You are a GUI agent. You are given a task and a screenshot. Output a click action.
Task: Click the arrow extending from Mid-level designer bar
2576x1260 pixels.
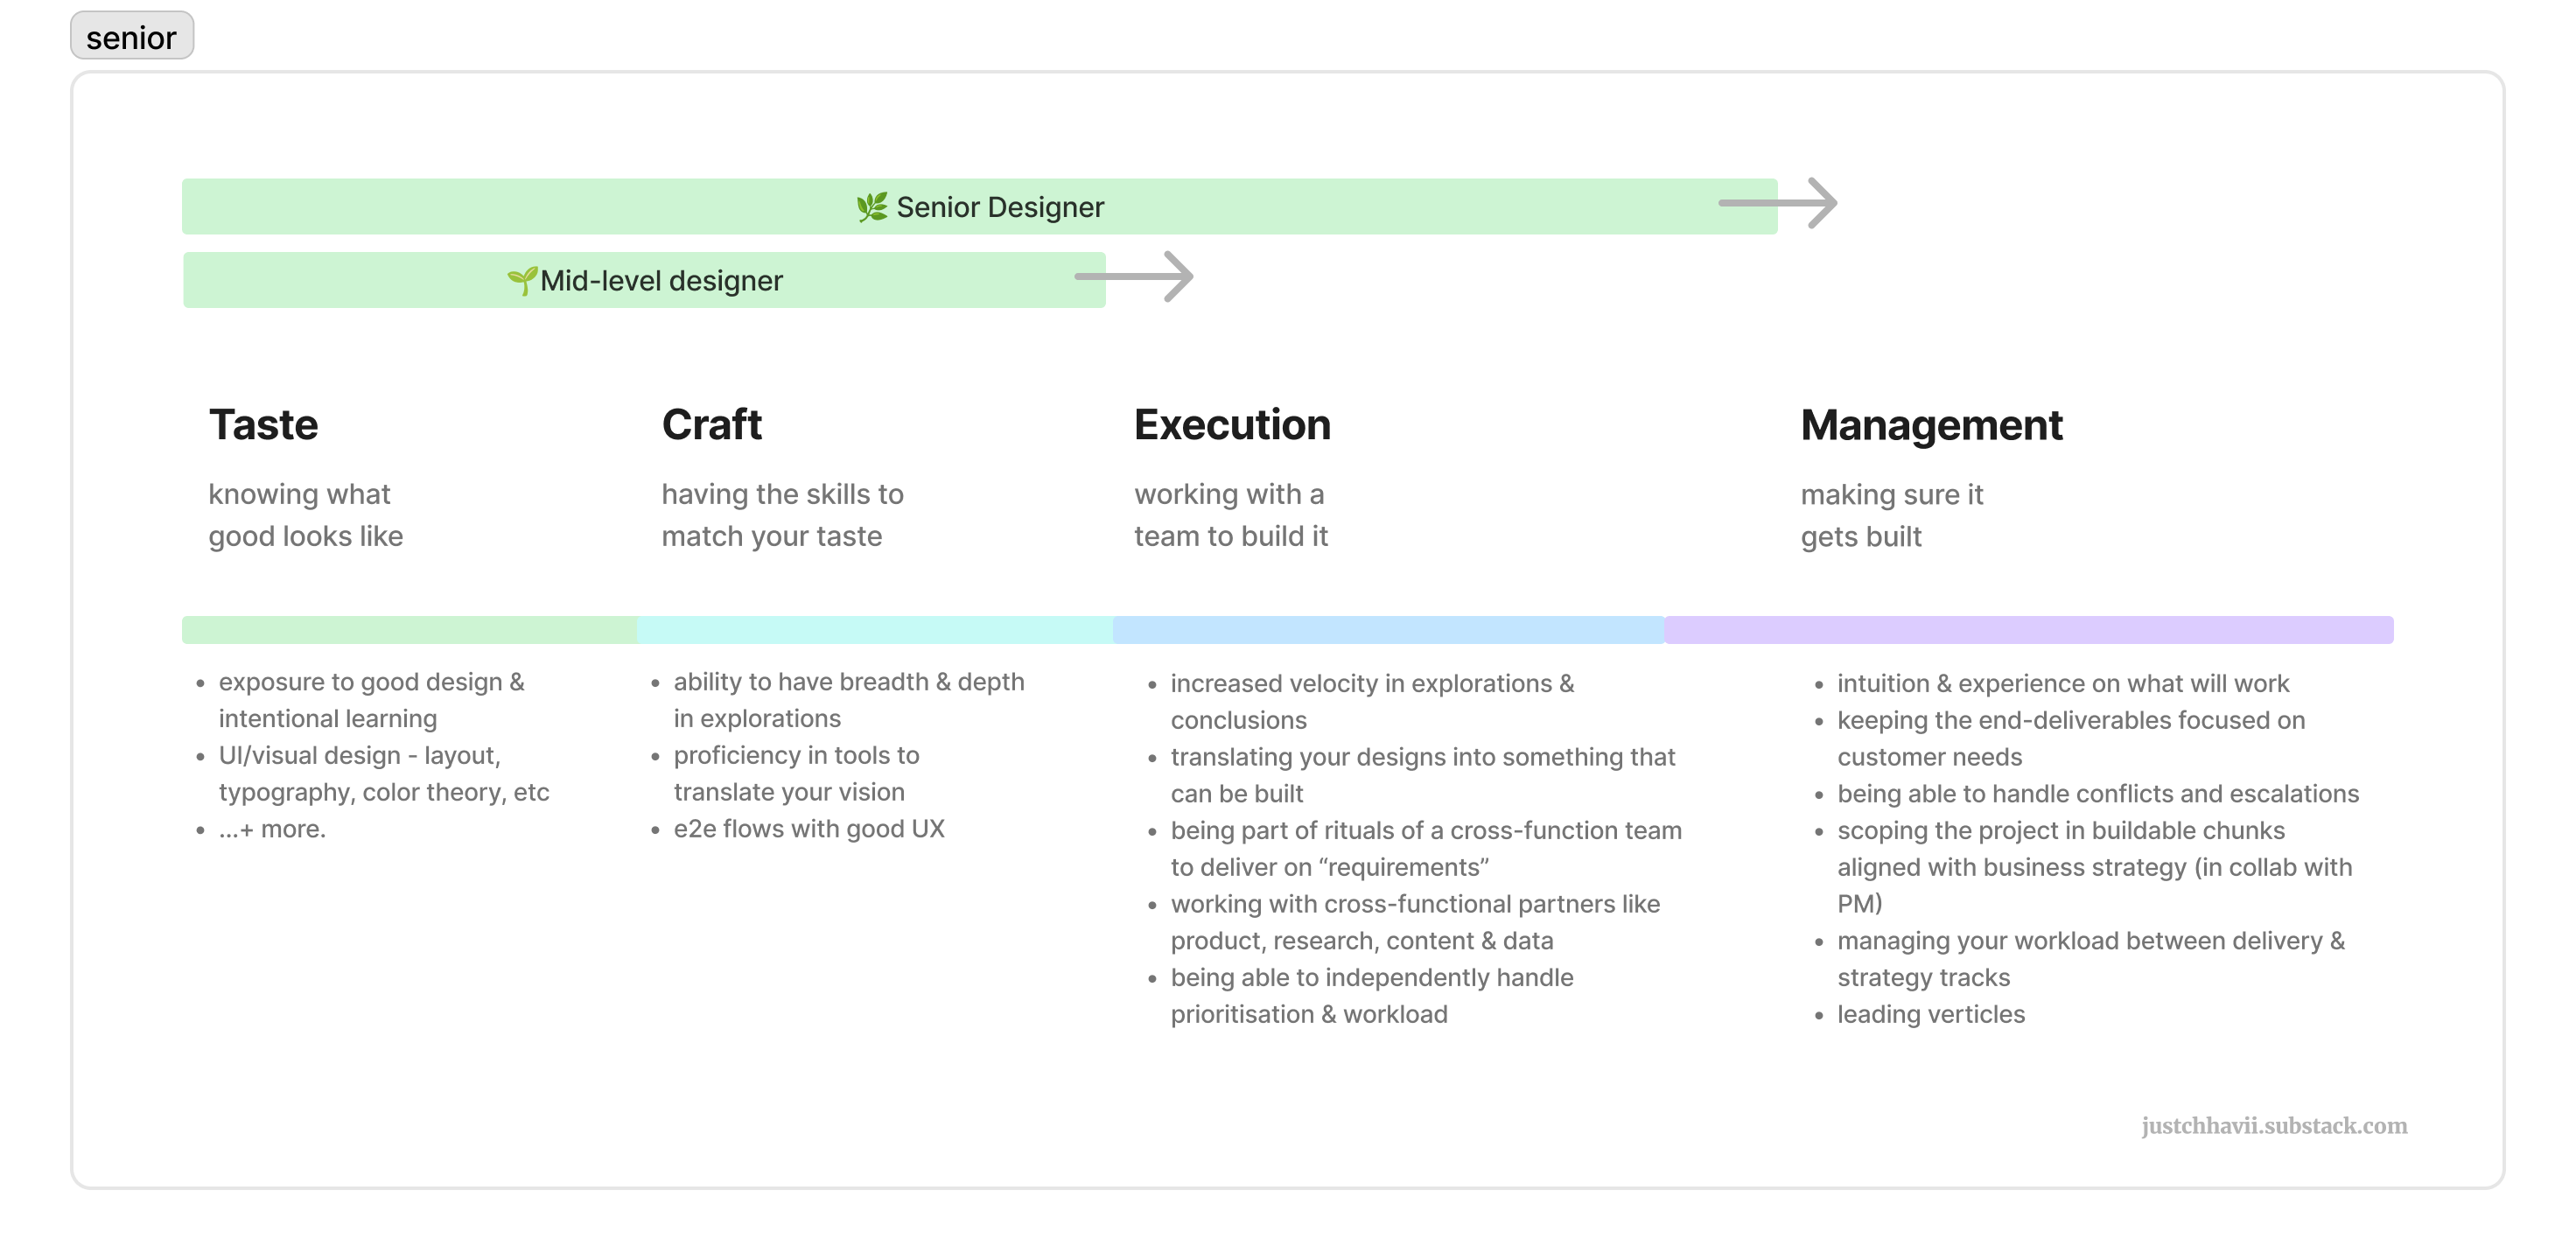(1134, 276)
